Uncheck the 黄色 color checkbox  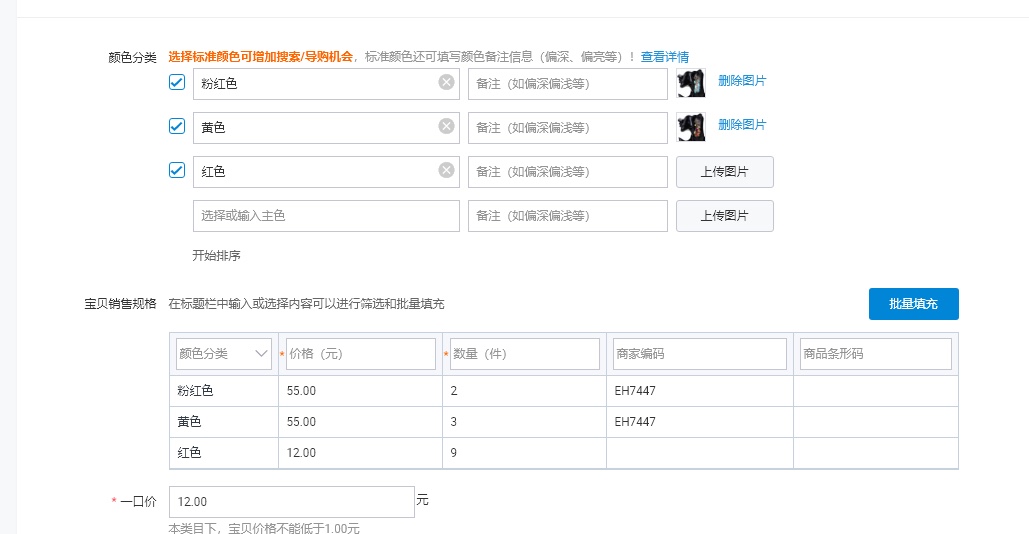pos(177,127)
